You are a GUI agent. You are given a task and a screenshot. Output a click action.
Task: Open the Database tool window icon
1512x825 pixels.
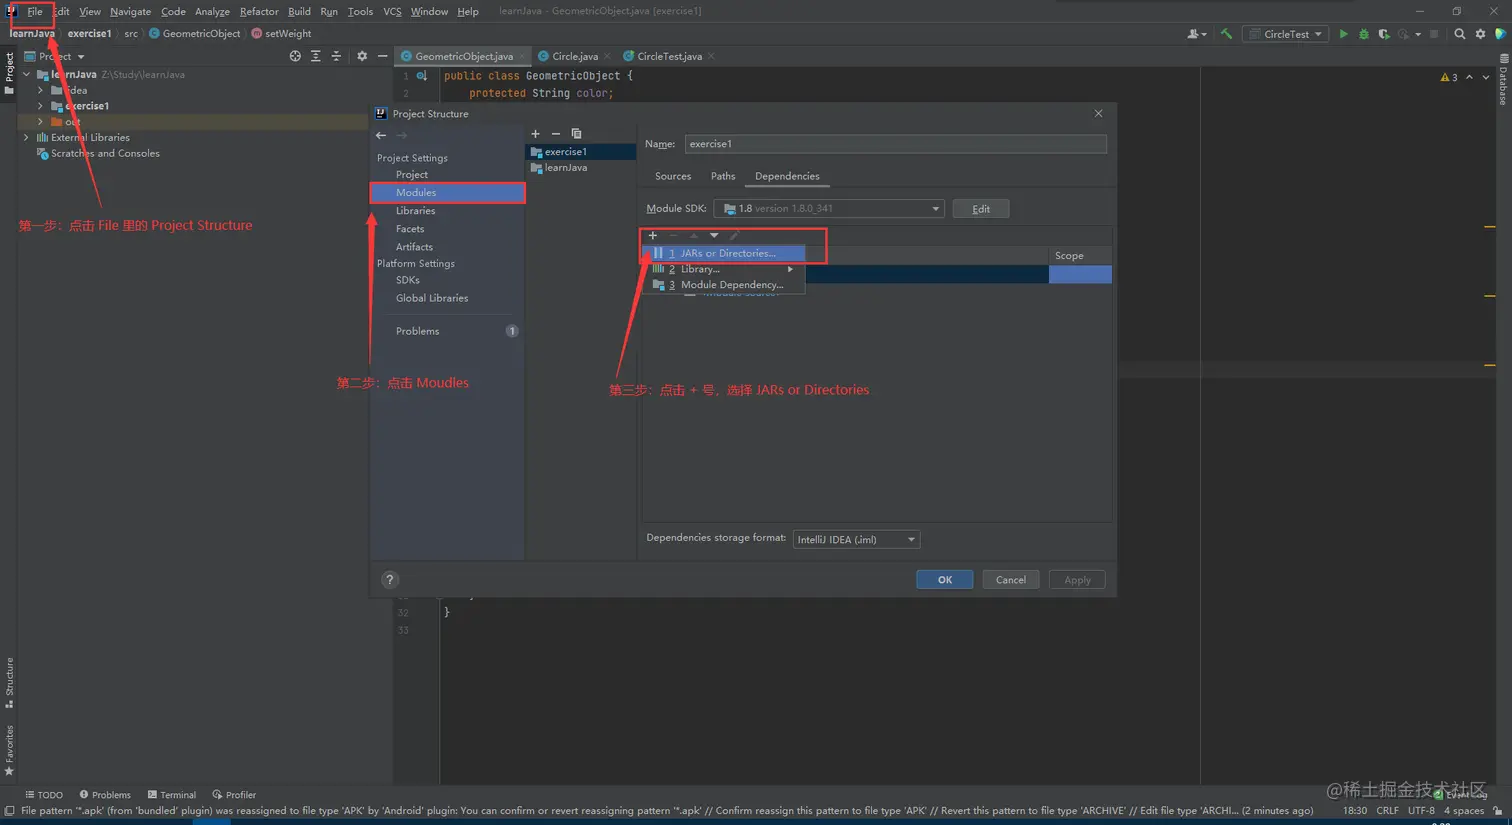(1503, 79)
